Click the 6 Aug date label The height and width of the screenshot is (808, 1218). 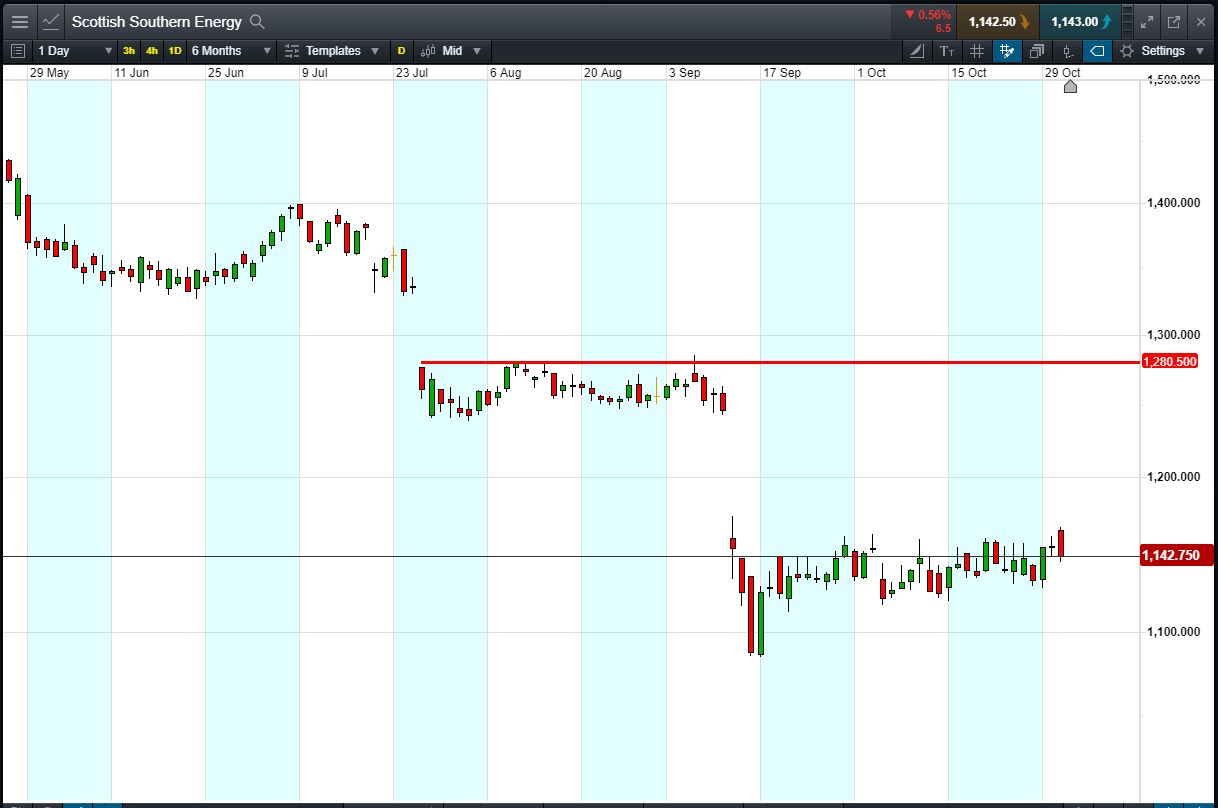tap(505, 73)
